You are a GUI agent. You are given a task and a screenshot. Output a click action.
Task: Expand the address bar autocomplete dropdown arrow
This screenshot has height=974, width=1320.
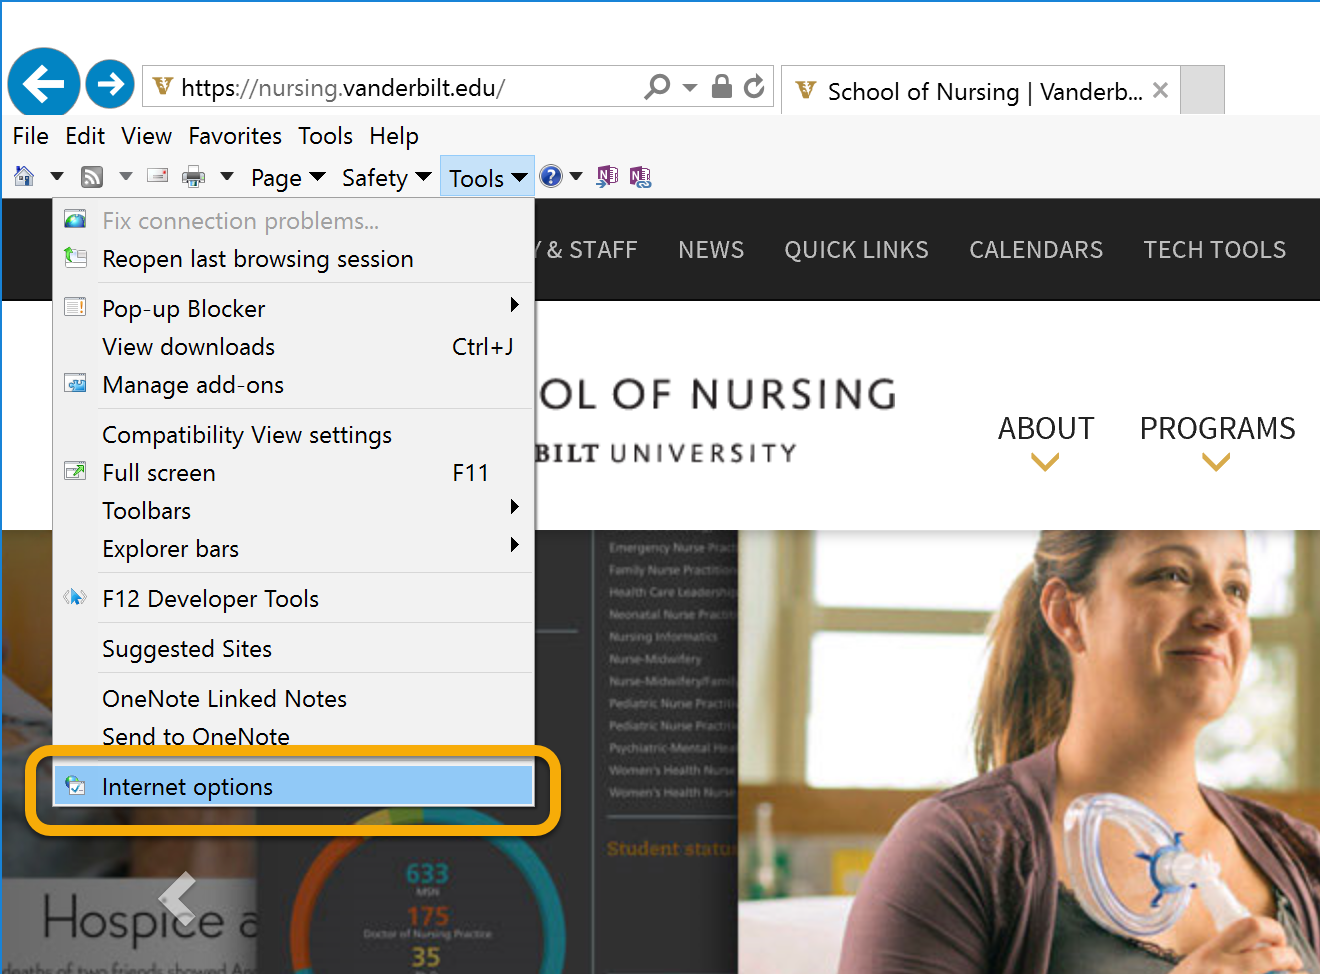[x=690, y=88]
